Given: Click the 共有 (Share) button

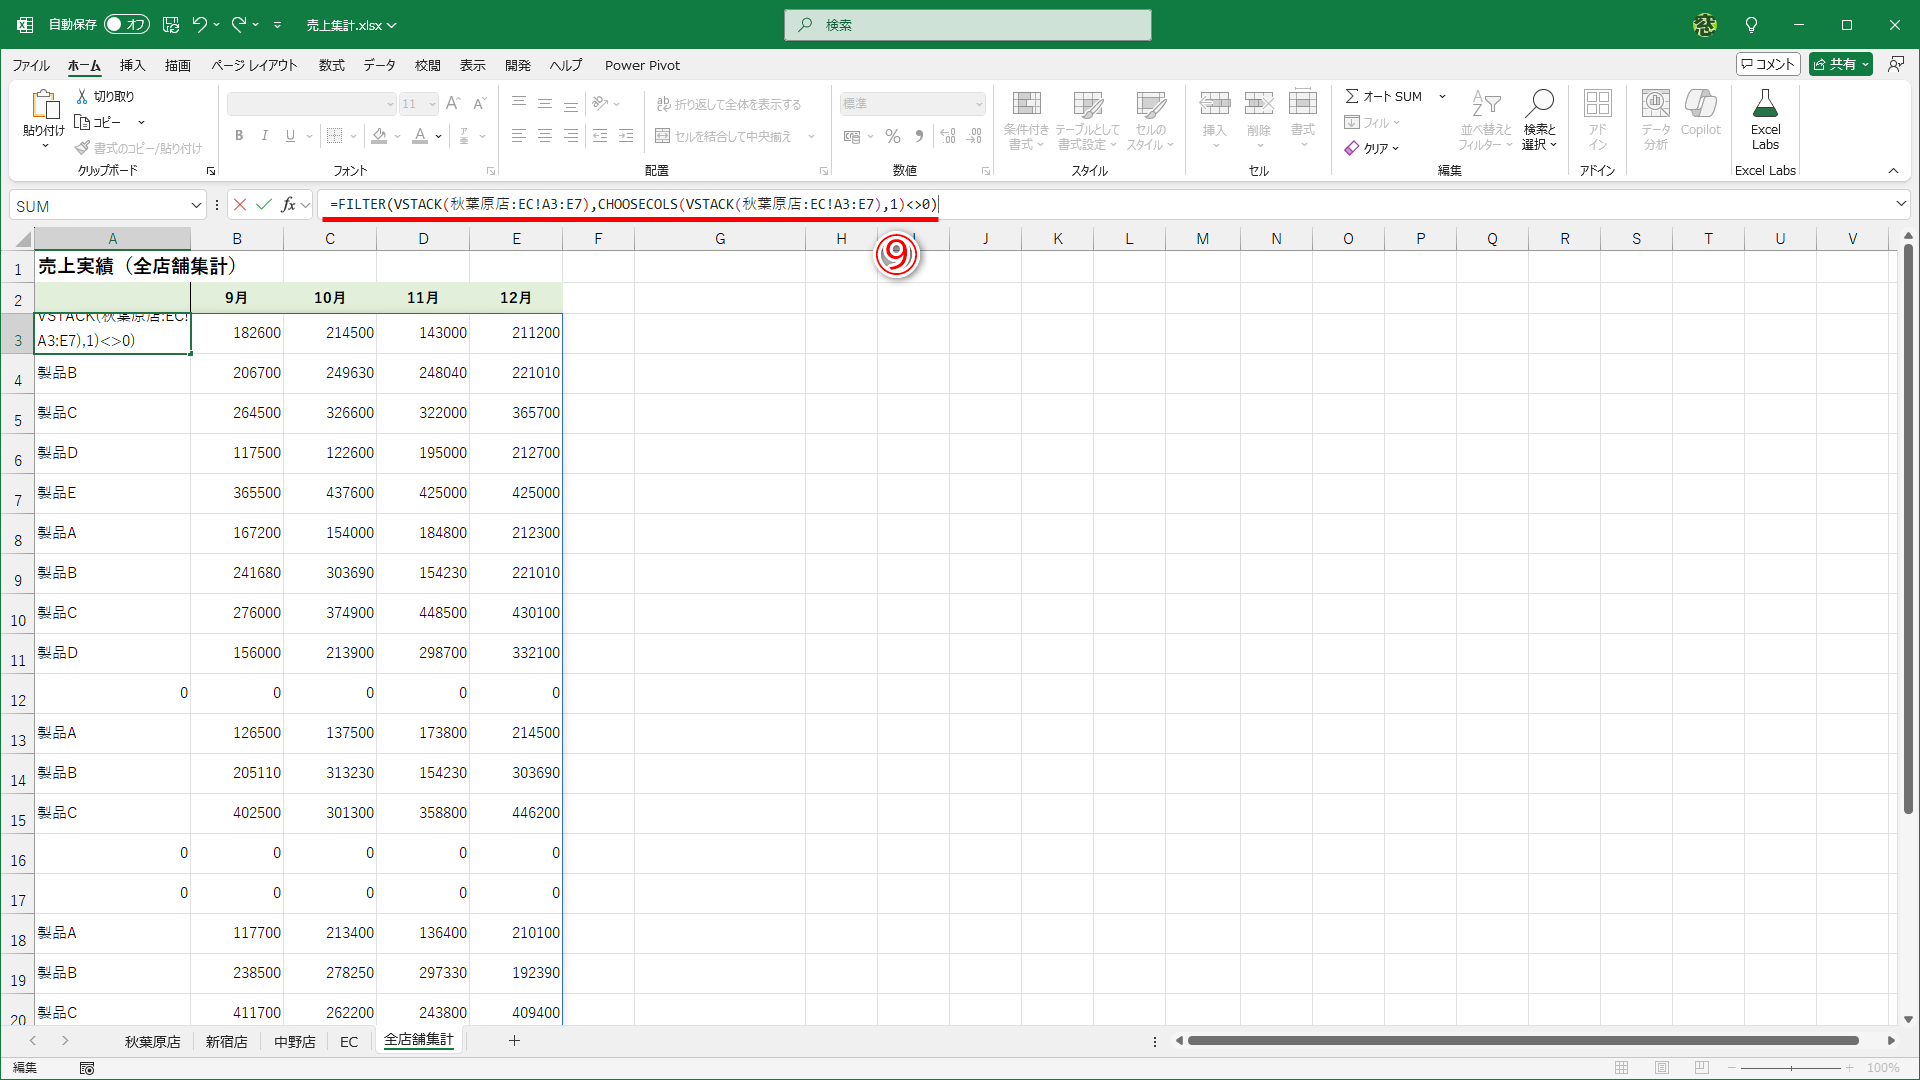Looking at the screenshot, I should pyautogui.click(x=1840, y=63).
